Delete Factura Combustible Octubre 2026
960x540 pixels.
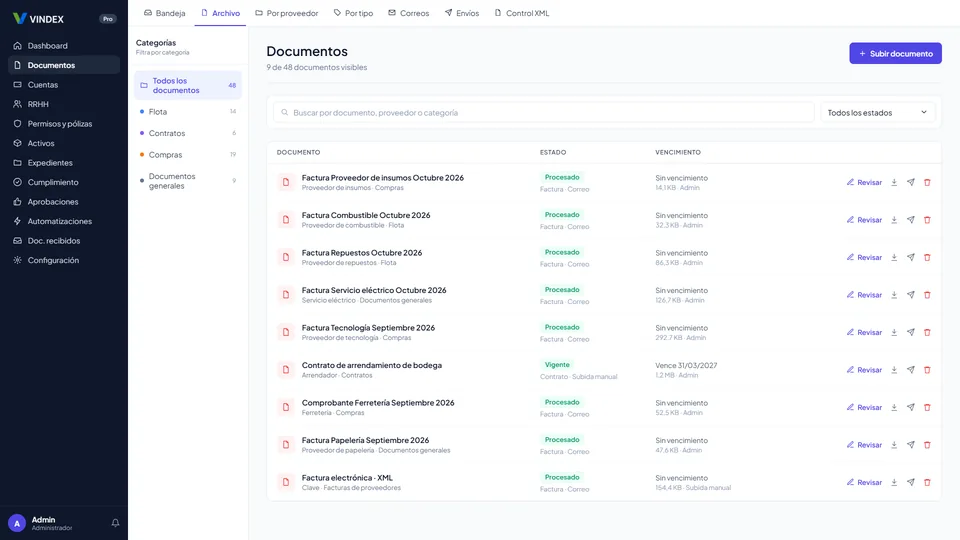click(x=927, y=220)
